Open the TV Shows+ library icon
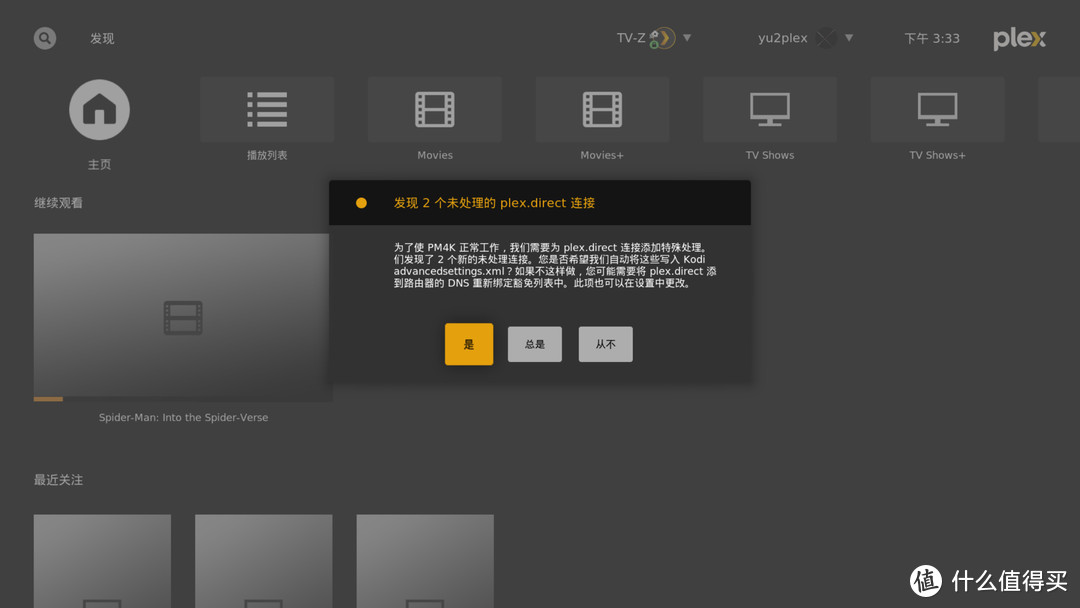This screenshot has width=1080, height=608. pyautogui.click(x=937, y=110)
